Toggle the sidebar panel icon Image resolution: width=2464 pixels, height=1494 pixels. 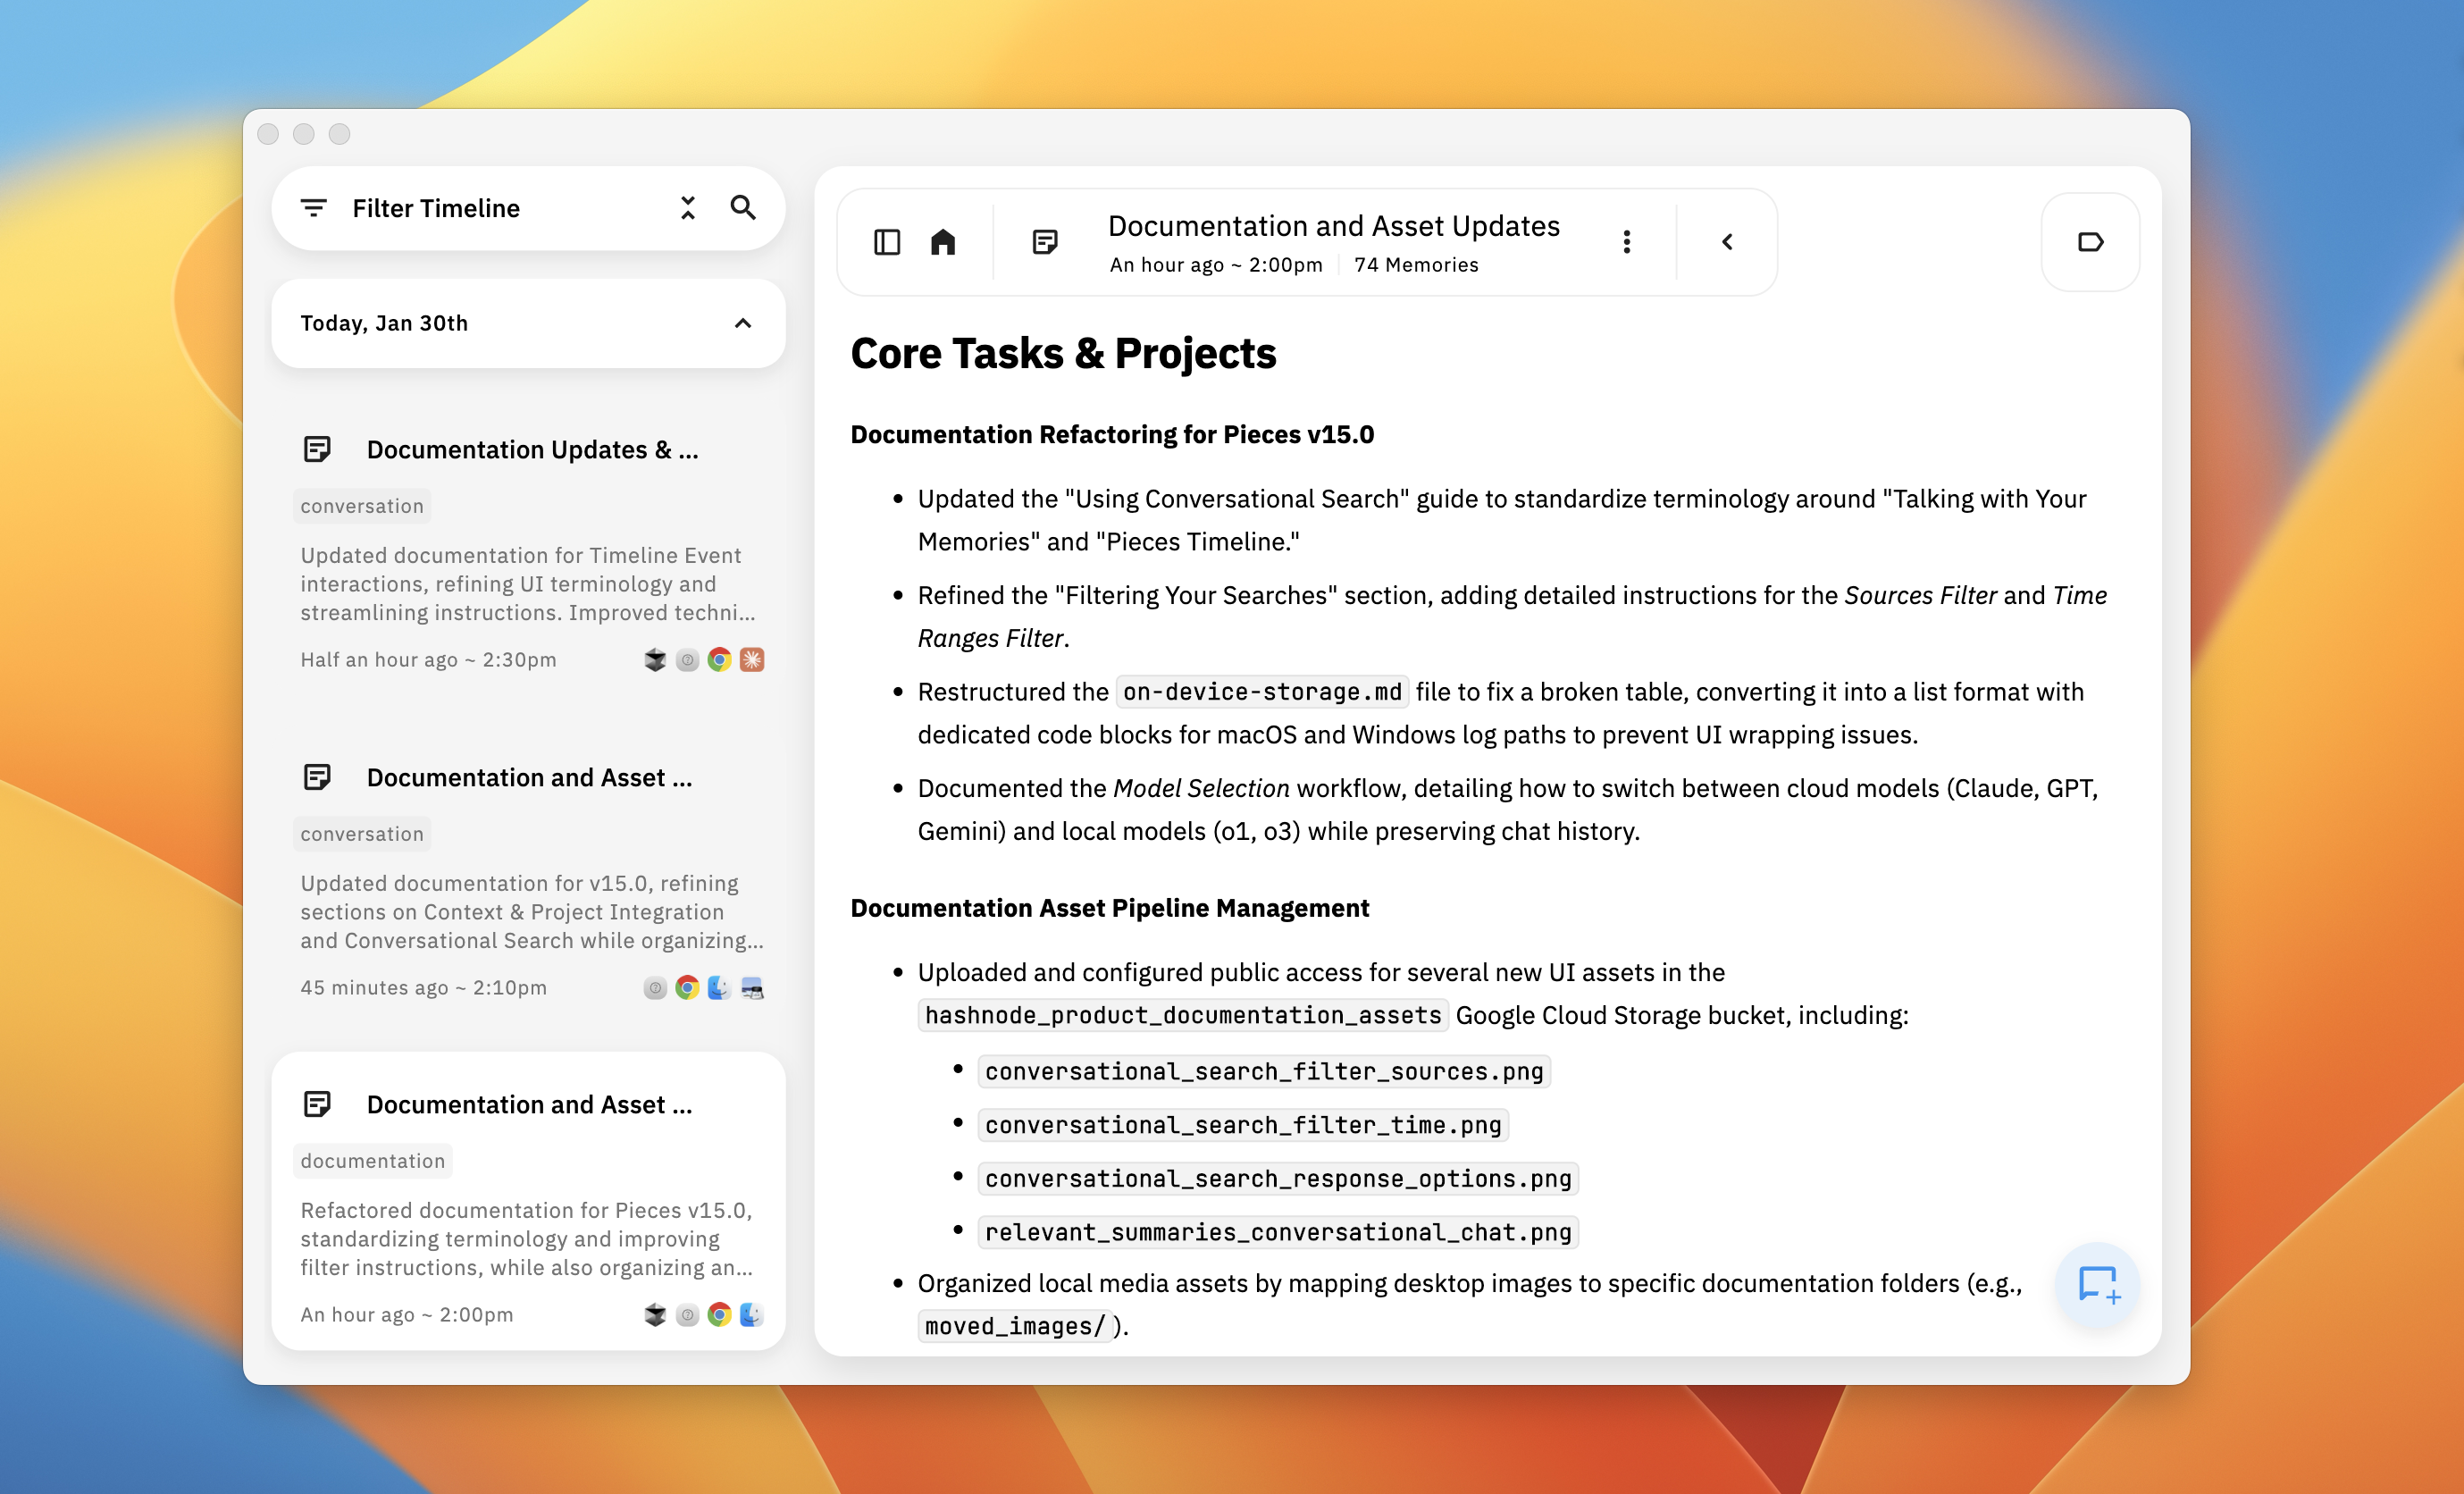click(x=886, y=242)
